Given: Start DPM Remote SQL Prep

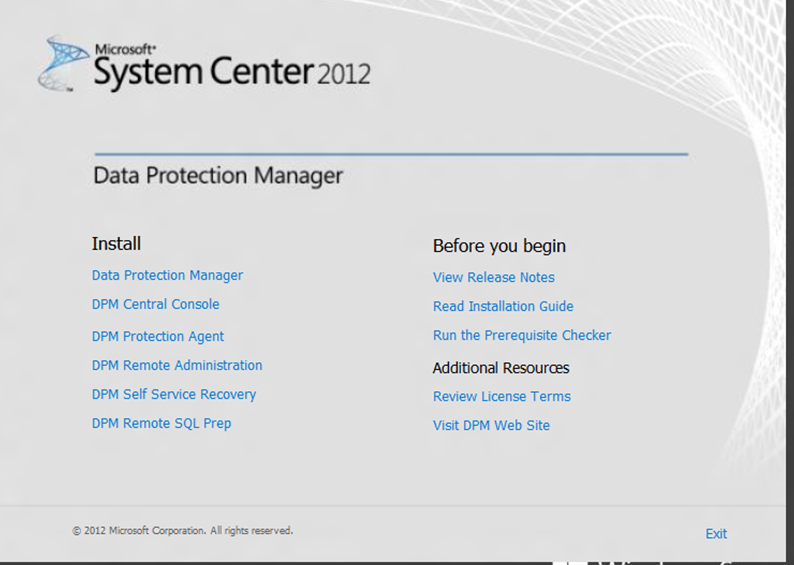Looking at the screenshot, I should coord(161,423).
